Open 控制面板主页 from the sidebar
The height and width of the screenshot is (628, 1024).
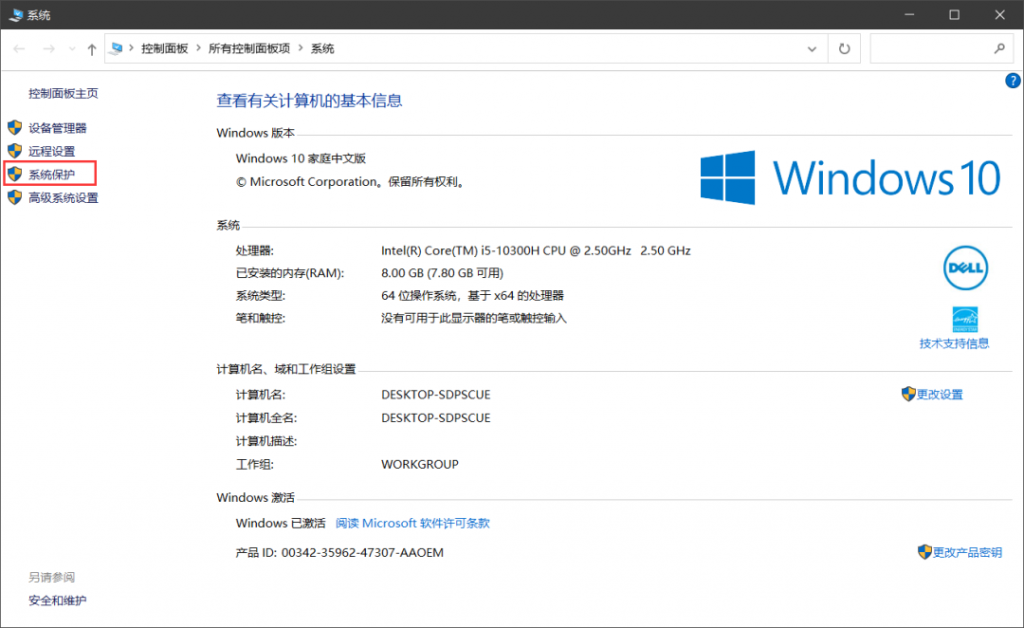63,93
